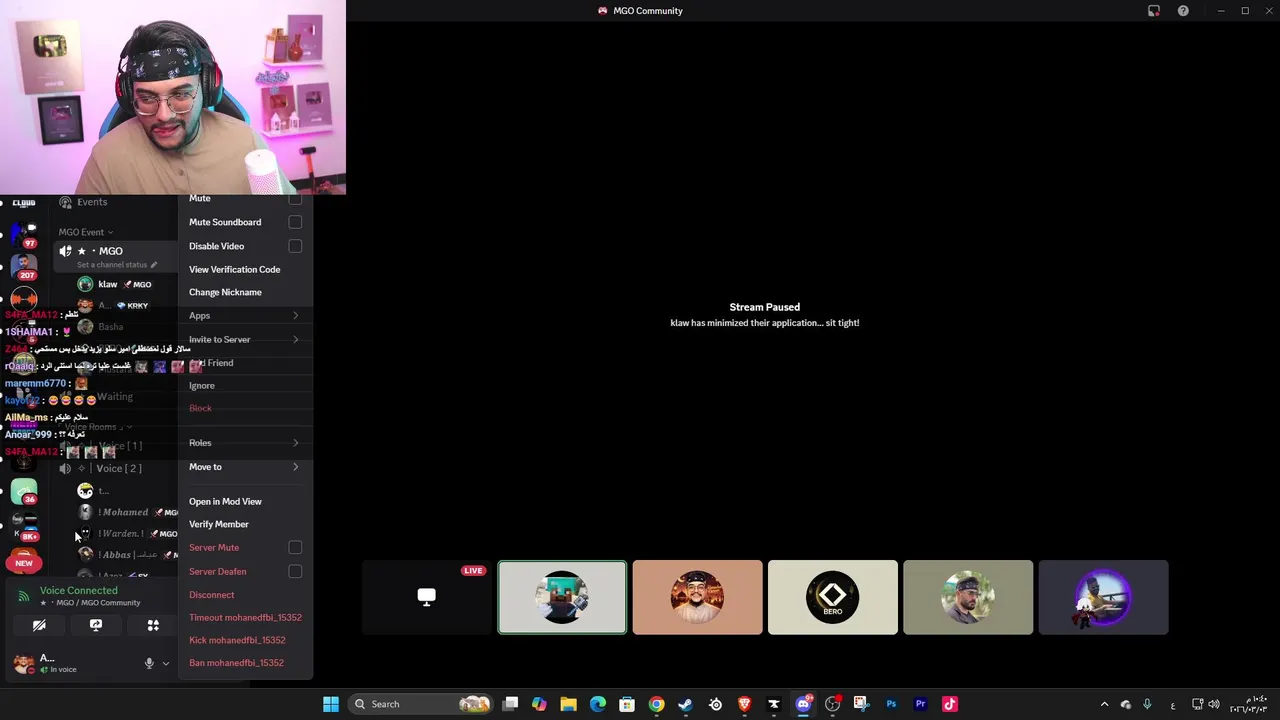Click user !Mohamed in Voice 2
This screenshot has height=720, width=1280.
click(125, 512)
